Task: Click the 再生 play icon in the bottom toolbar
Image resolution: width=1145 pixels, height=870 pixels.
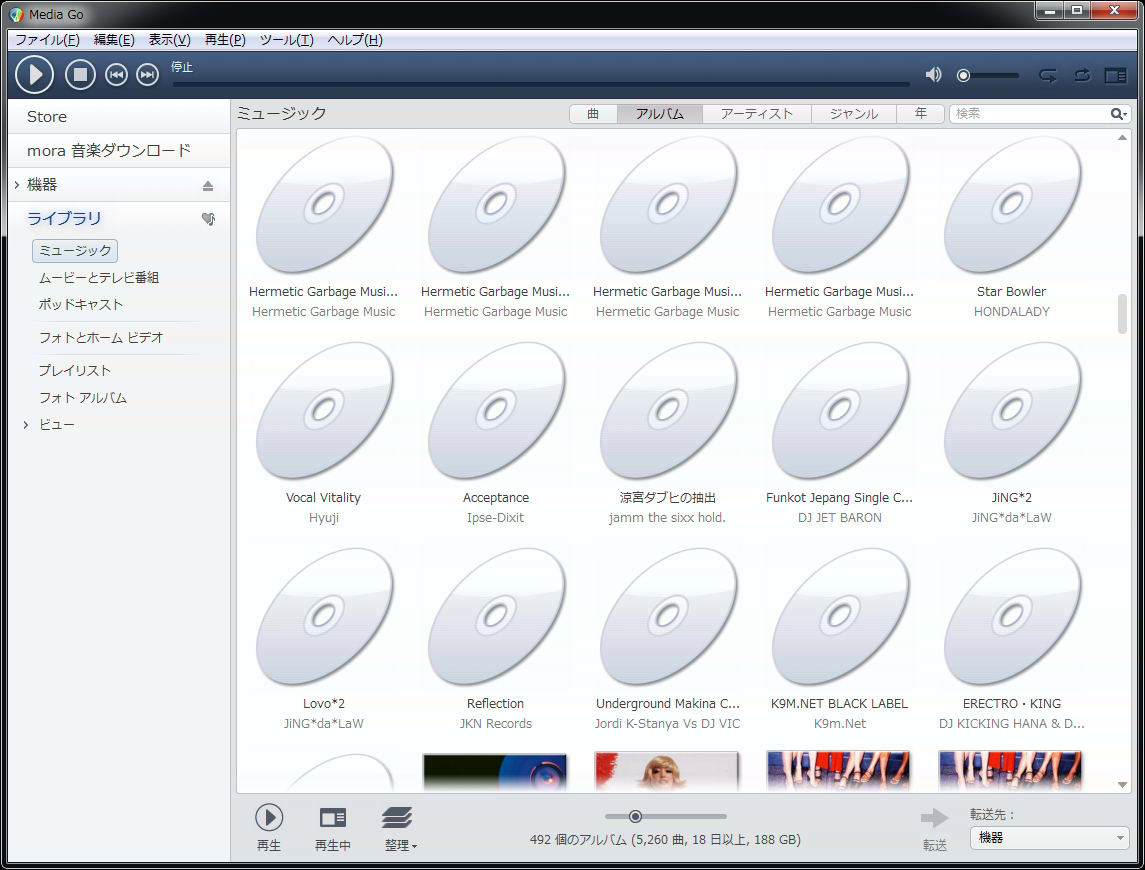Action: click(x=269, y=817)
